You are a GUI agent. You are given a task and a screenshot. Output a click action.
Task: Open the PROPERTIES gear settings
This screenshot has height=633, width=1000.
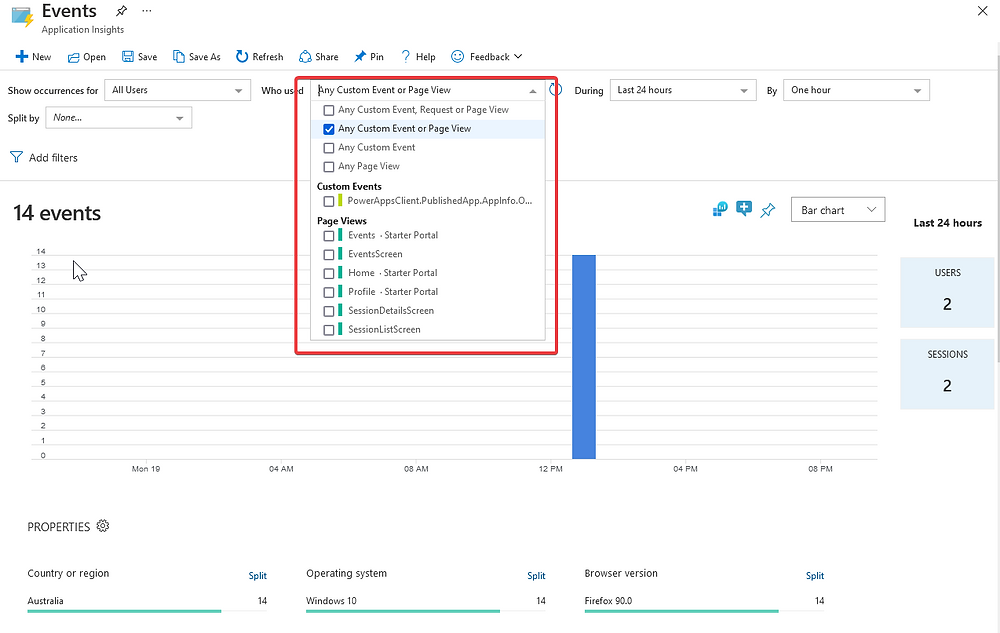tap(103, 526)
